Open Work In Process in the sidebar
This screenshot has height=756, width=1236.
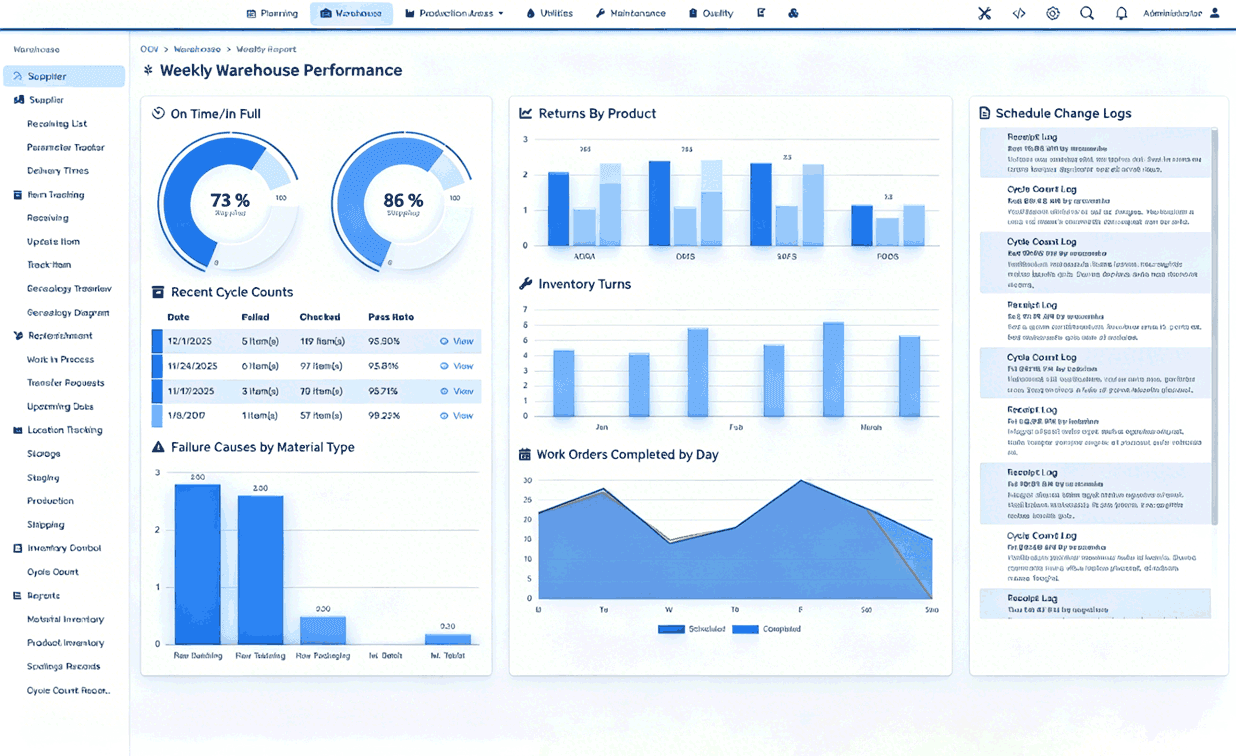pyautogui.click(x=60, y=360)
